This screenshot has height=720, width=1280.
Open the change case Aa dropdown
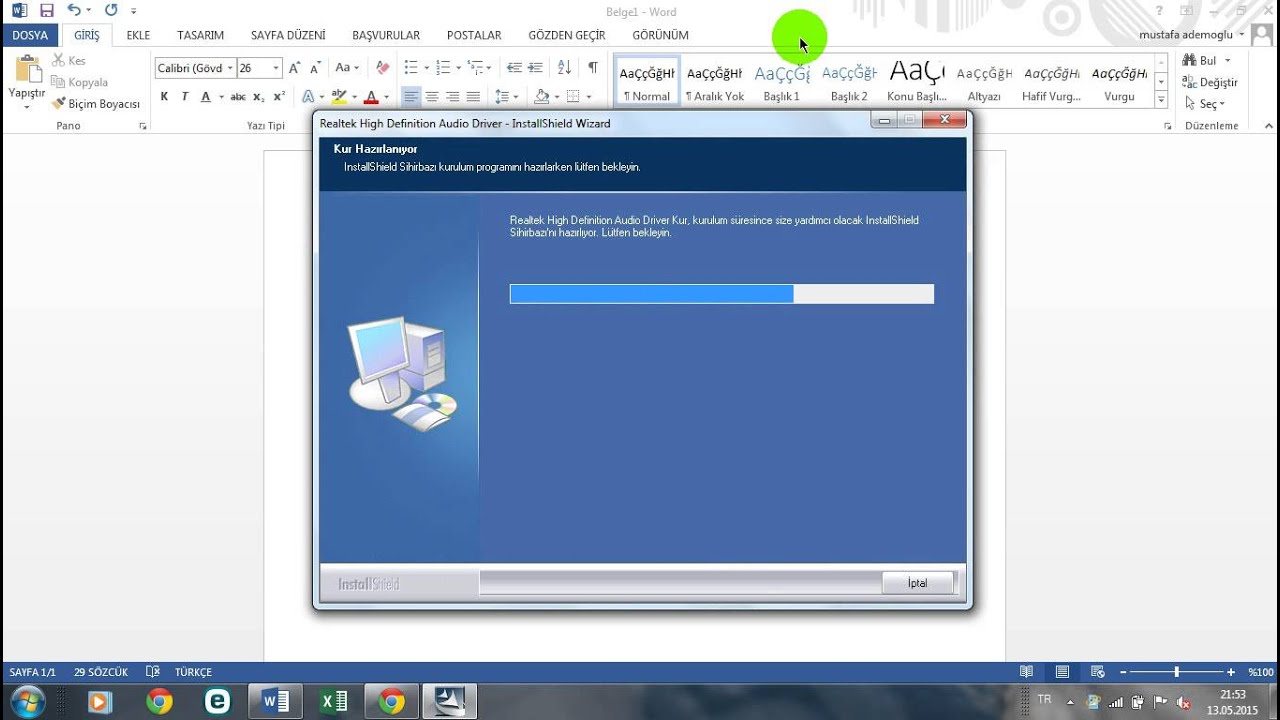pyautogui.click(x=346, y=68)
